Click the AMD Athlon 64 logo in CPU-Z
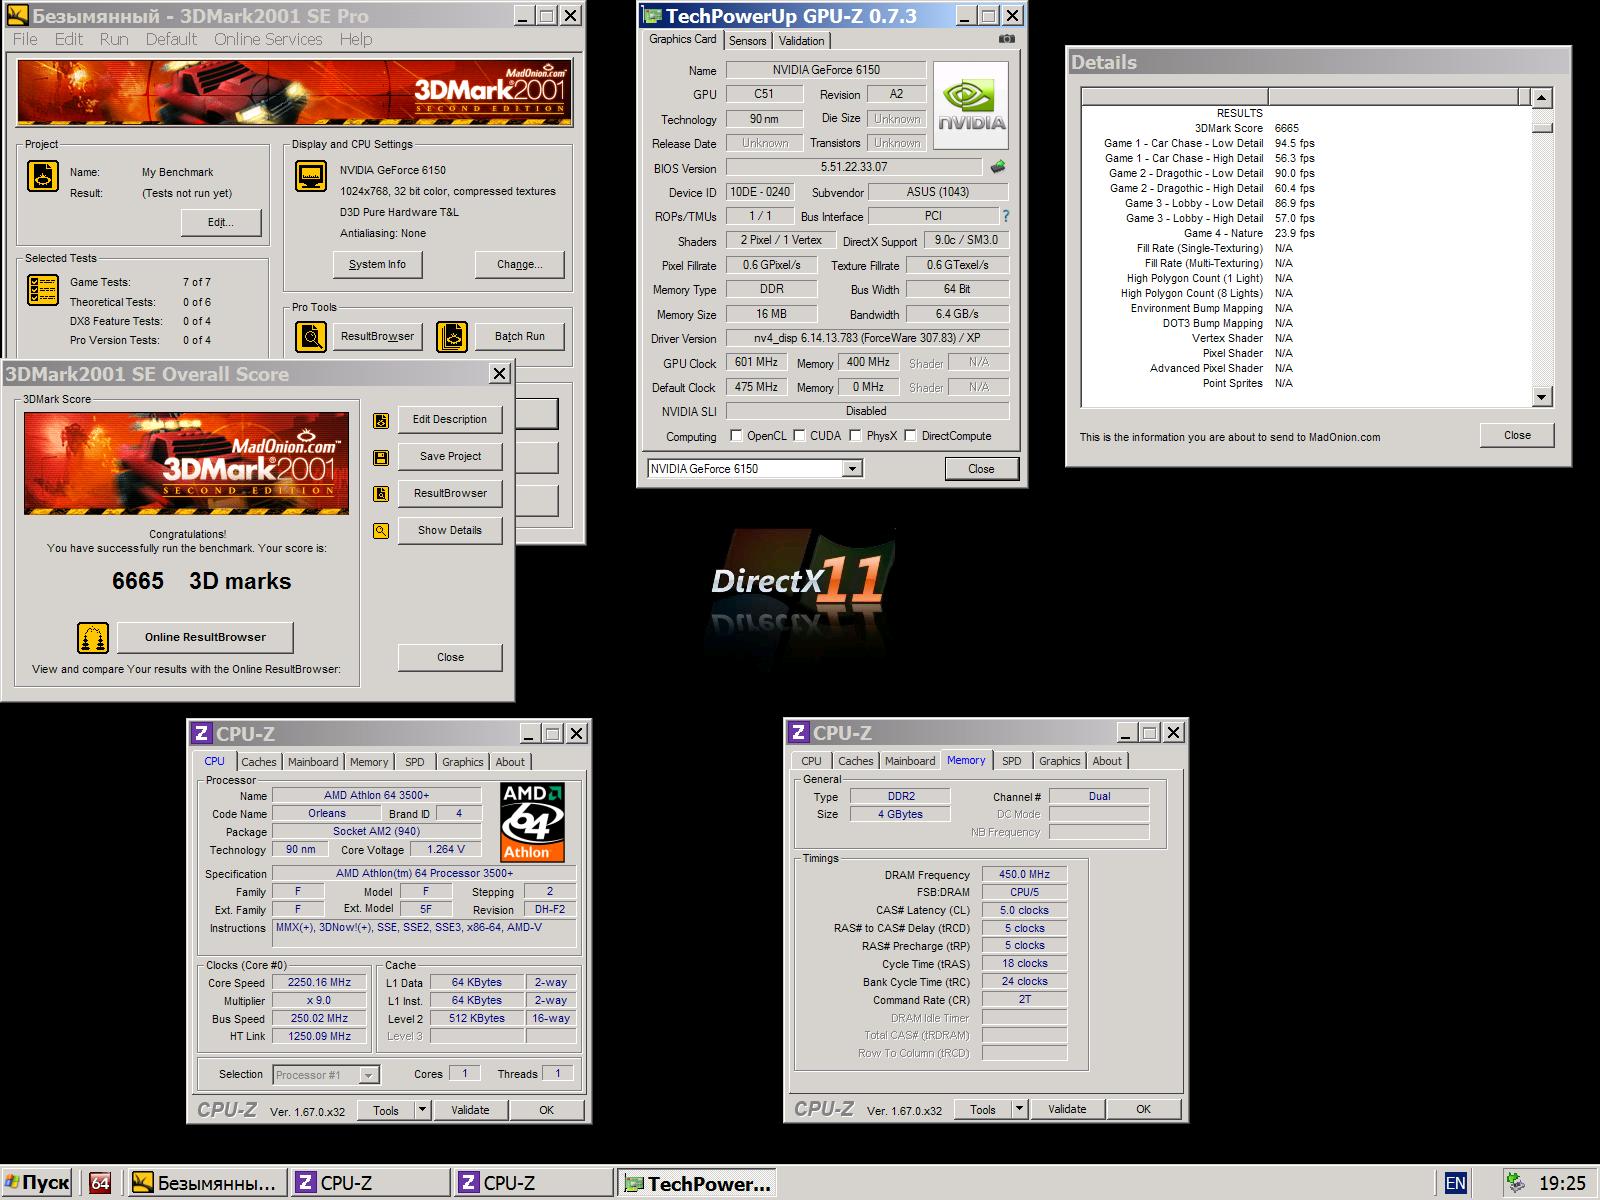The width and height of the screenshot is (1600, 1200). click(532, 822)
